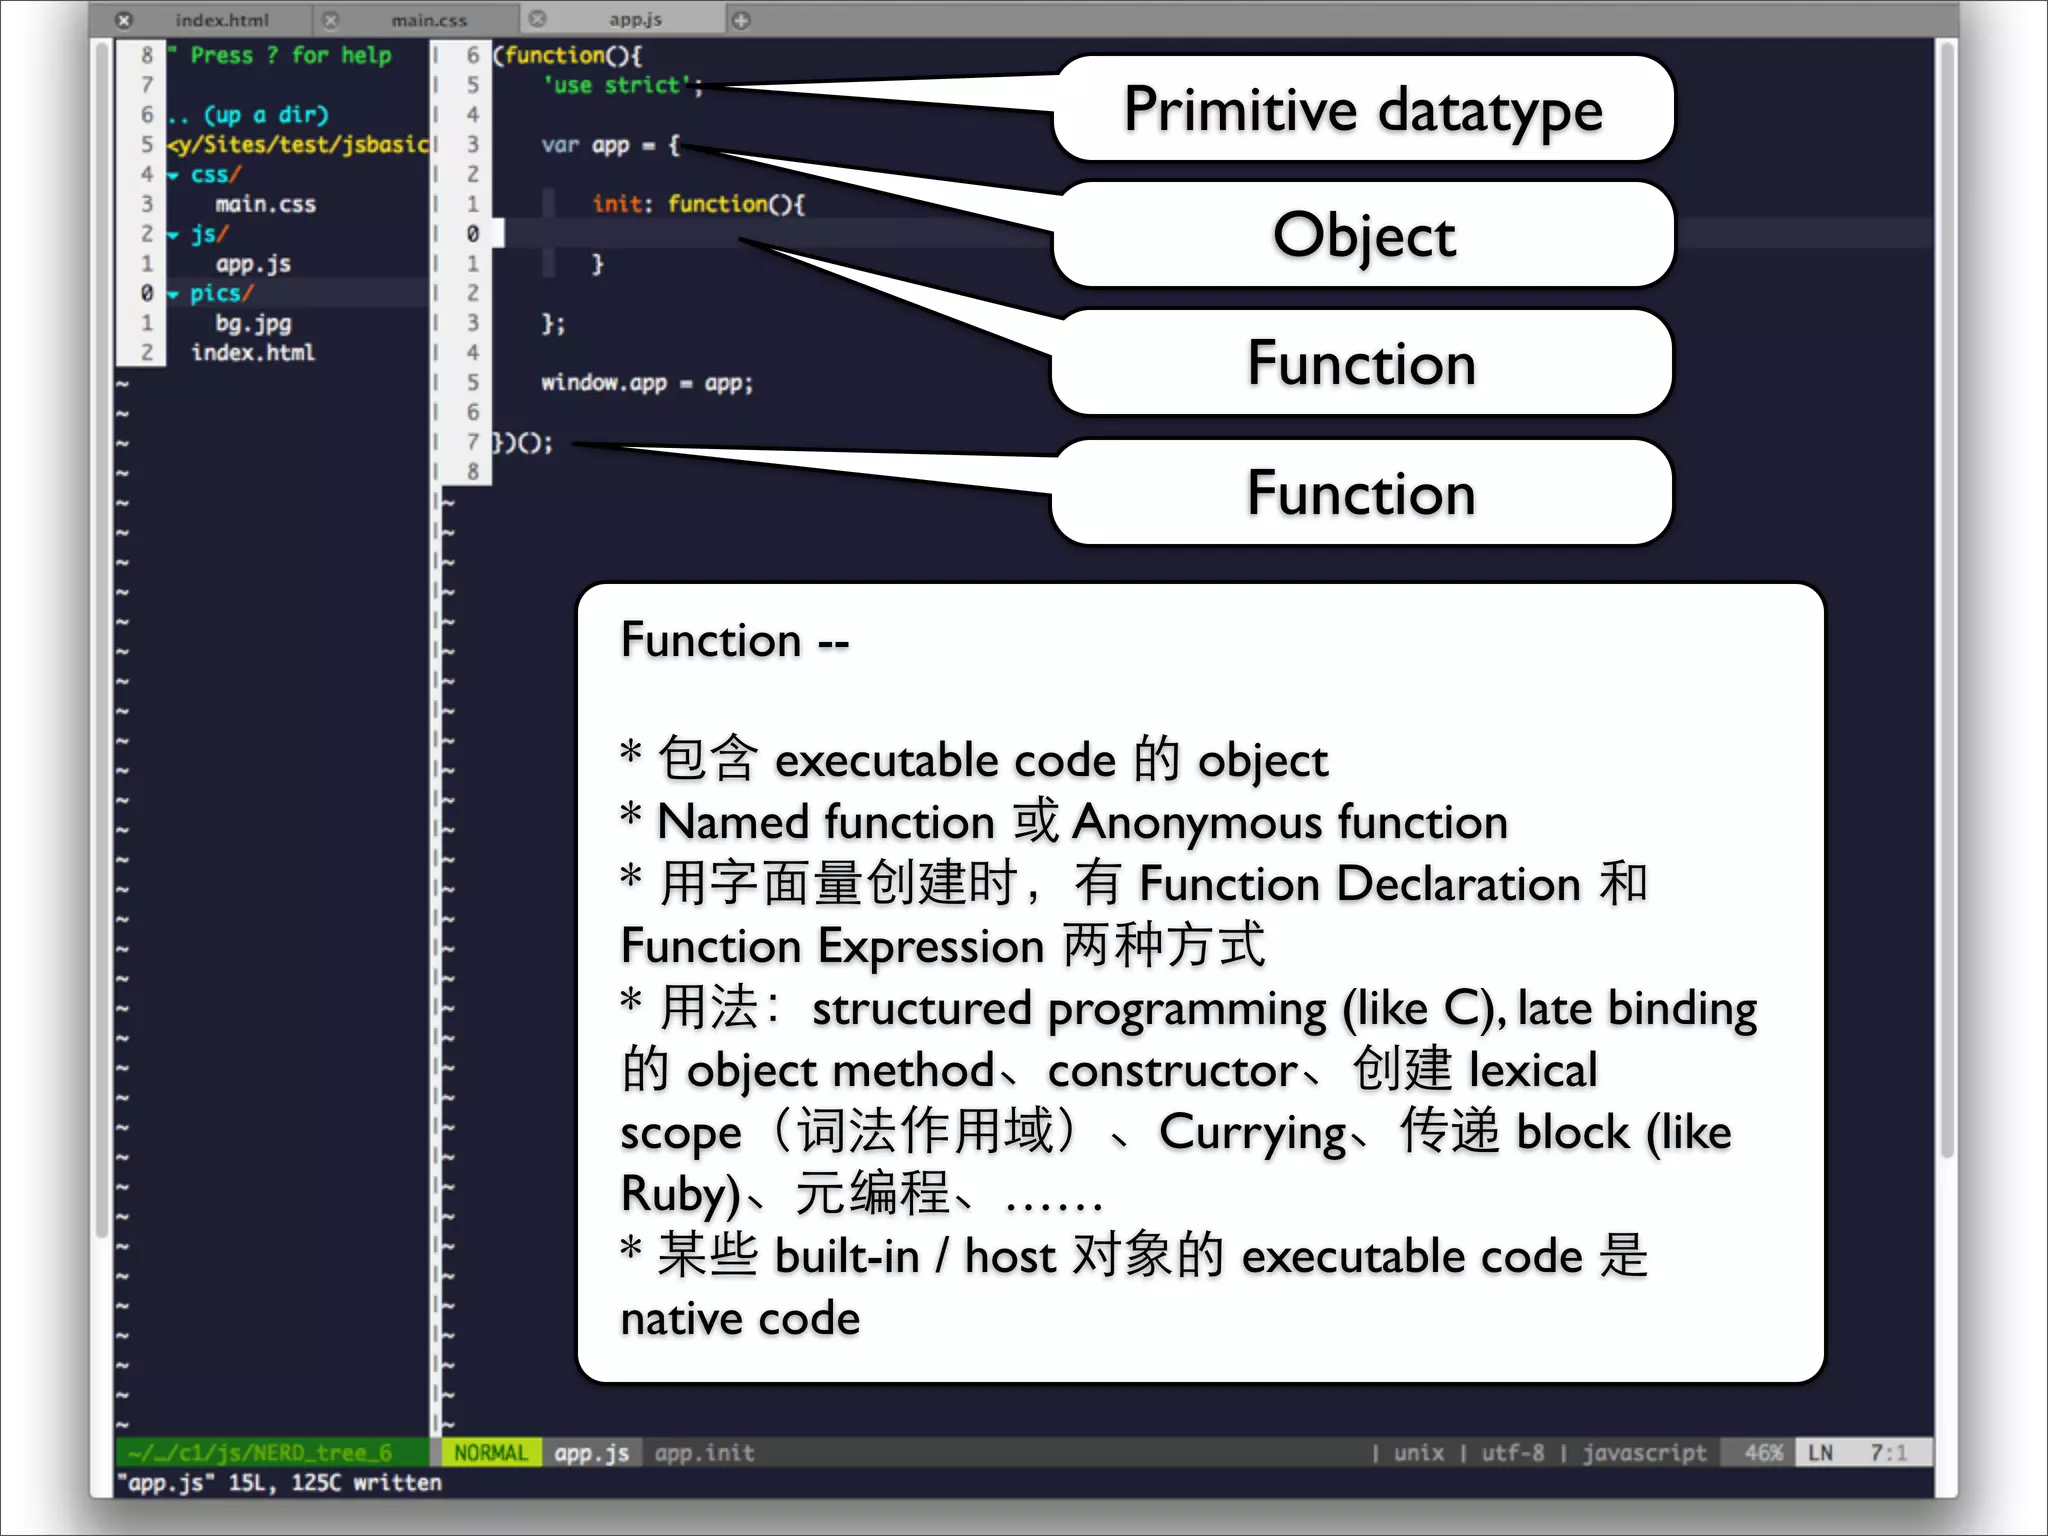Click app.init tag in status line
Screen dimensions: 2048x1536
tap(704, 1453)
